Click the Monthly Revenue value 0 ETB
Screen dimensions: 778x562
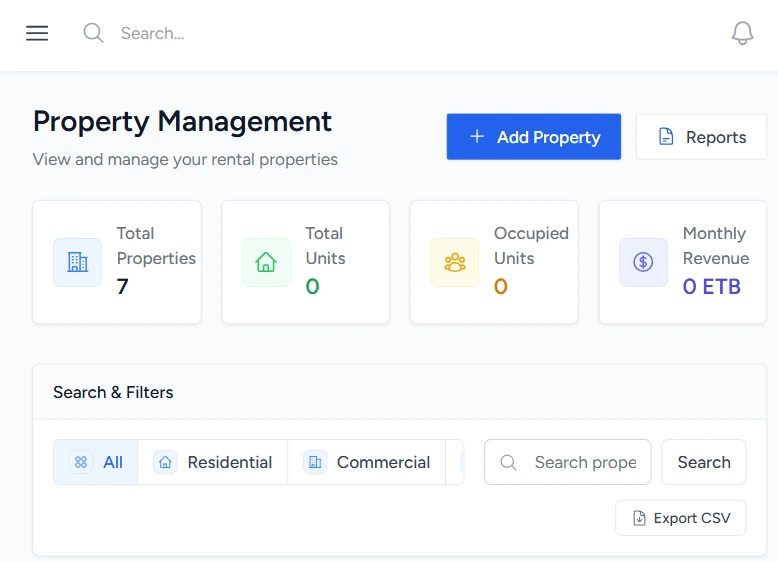click(x=712, y=287)
